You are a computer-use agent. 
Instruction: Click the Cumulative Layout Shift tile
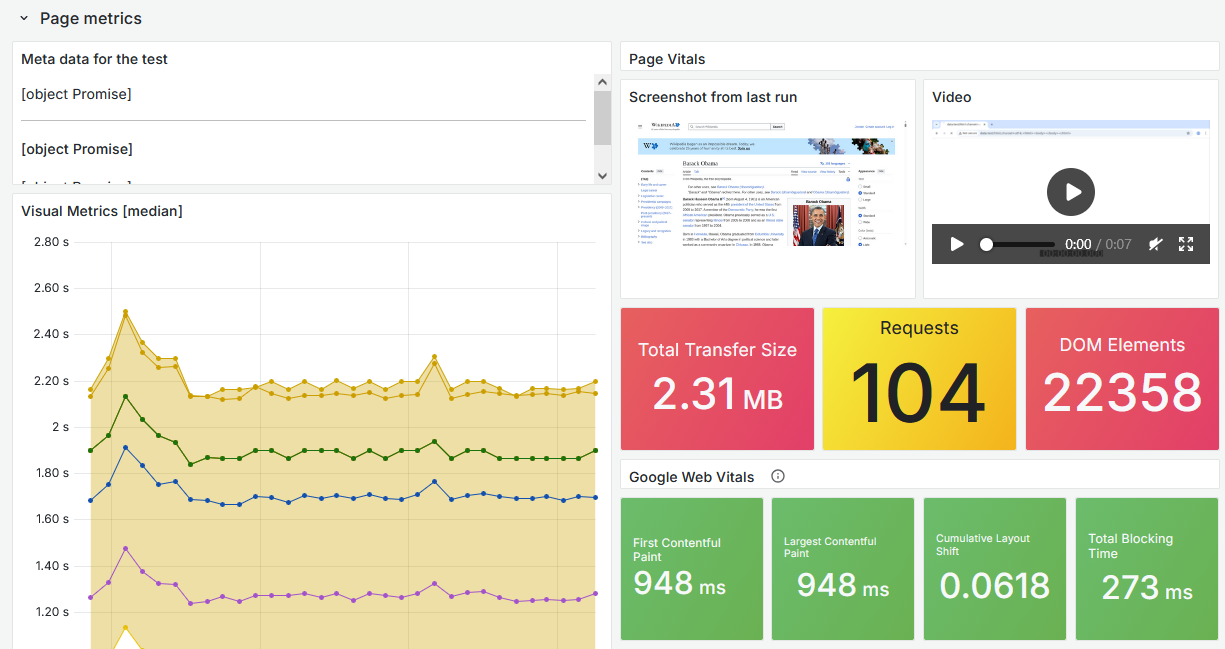[x=994, y=569]
